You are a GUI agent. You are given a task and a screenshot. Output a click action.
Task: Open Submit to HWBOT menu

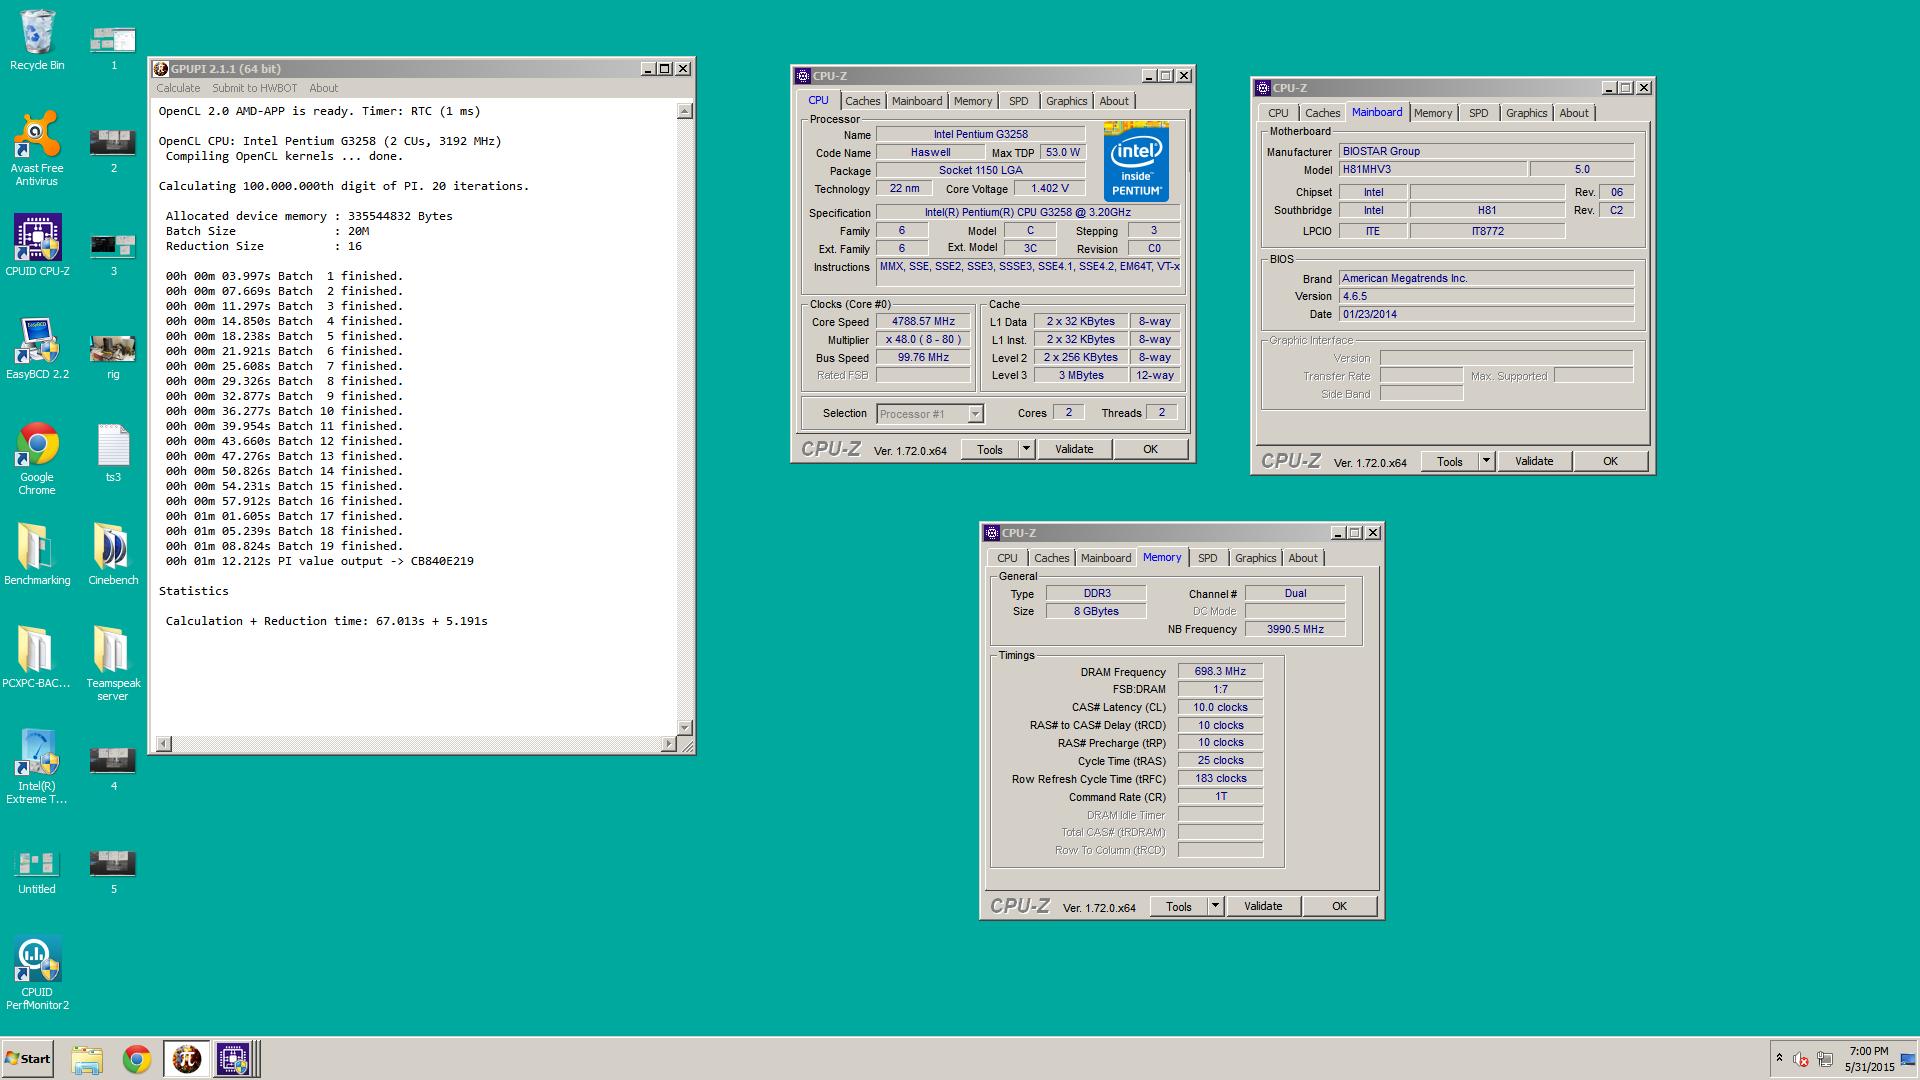coord(254,88)
